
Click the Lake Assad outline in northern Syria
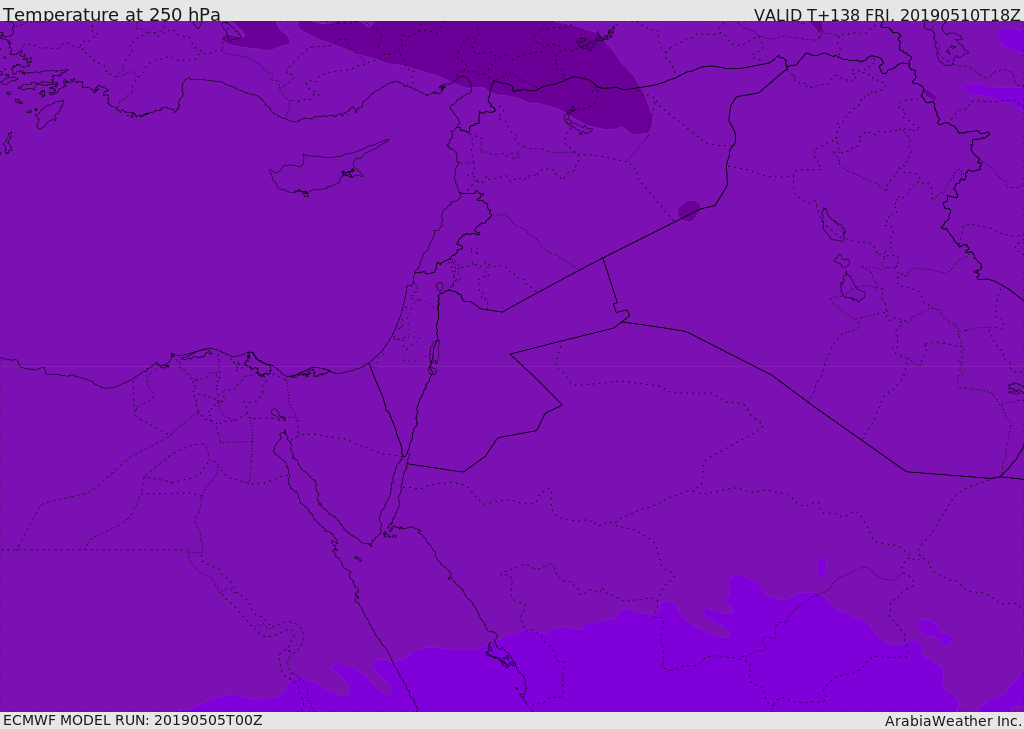tap(579, 122)
